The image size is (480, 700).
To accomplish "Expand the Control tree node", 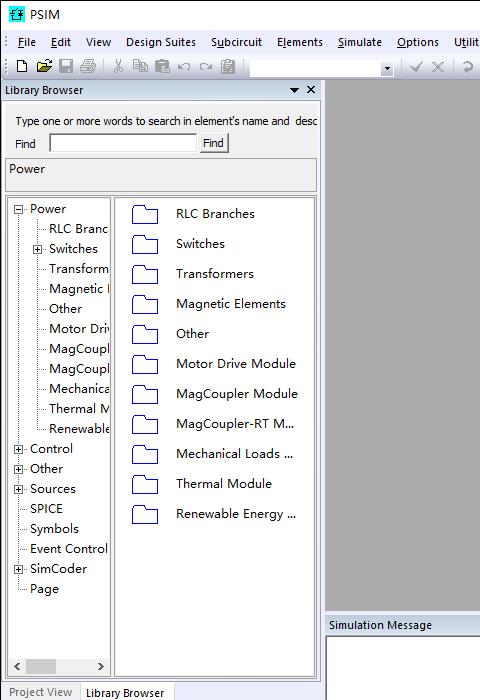I will coord(18,449).
